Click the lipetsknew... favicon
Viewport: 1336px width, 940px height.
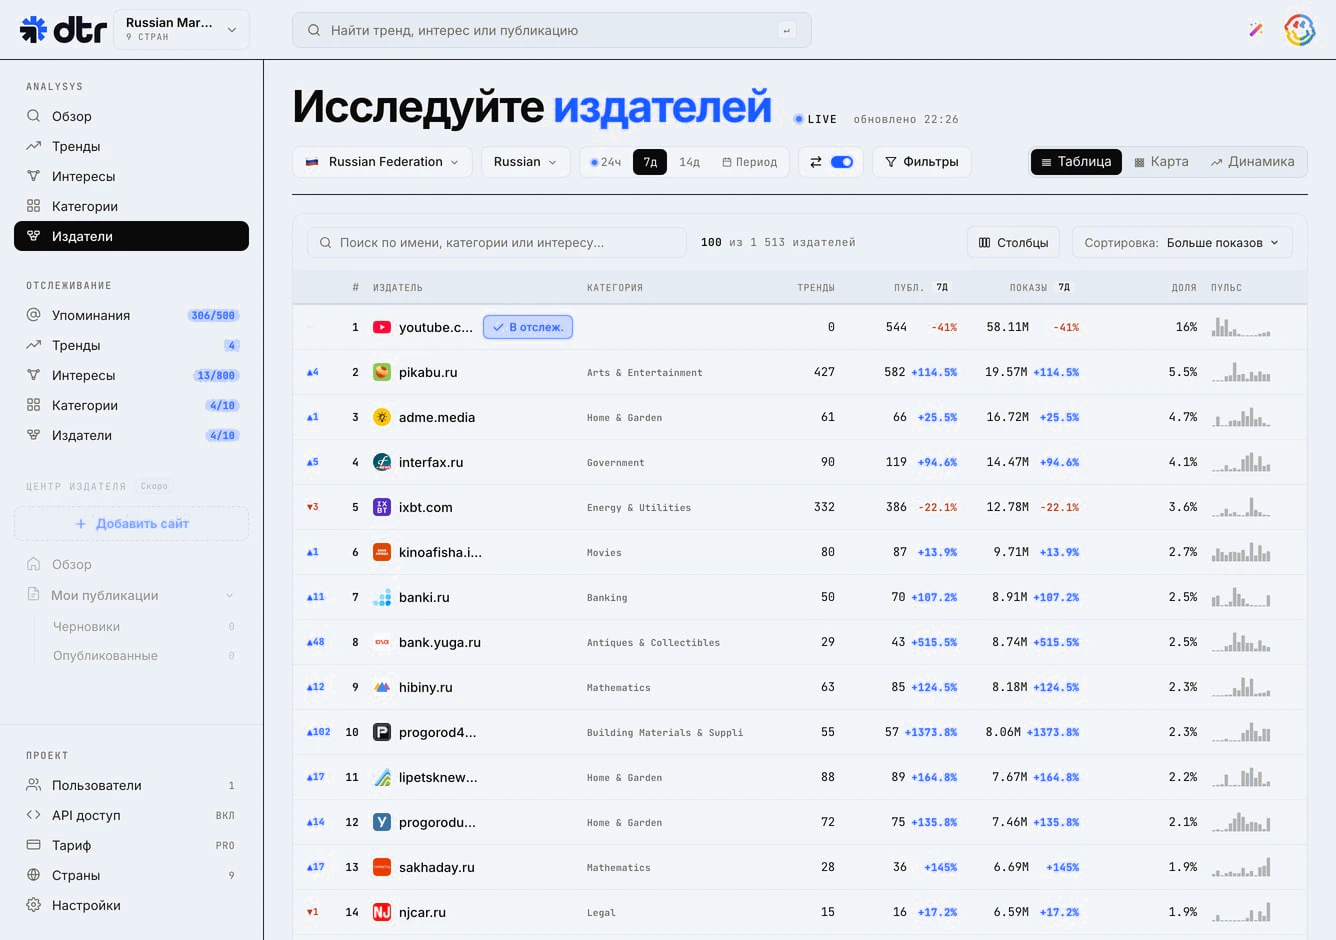382,777
